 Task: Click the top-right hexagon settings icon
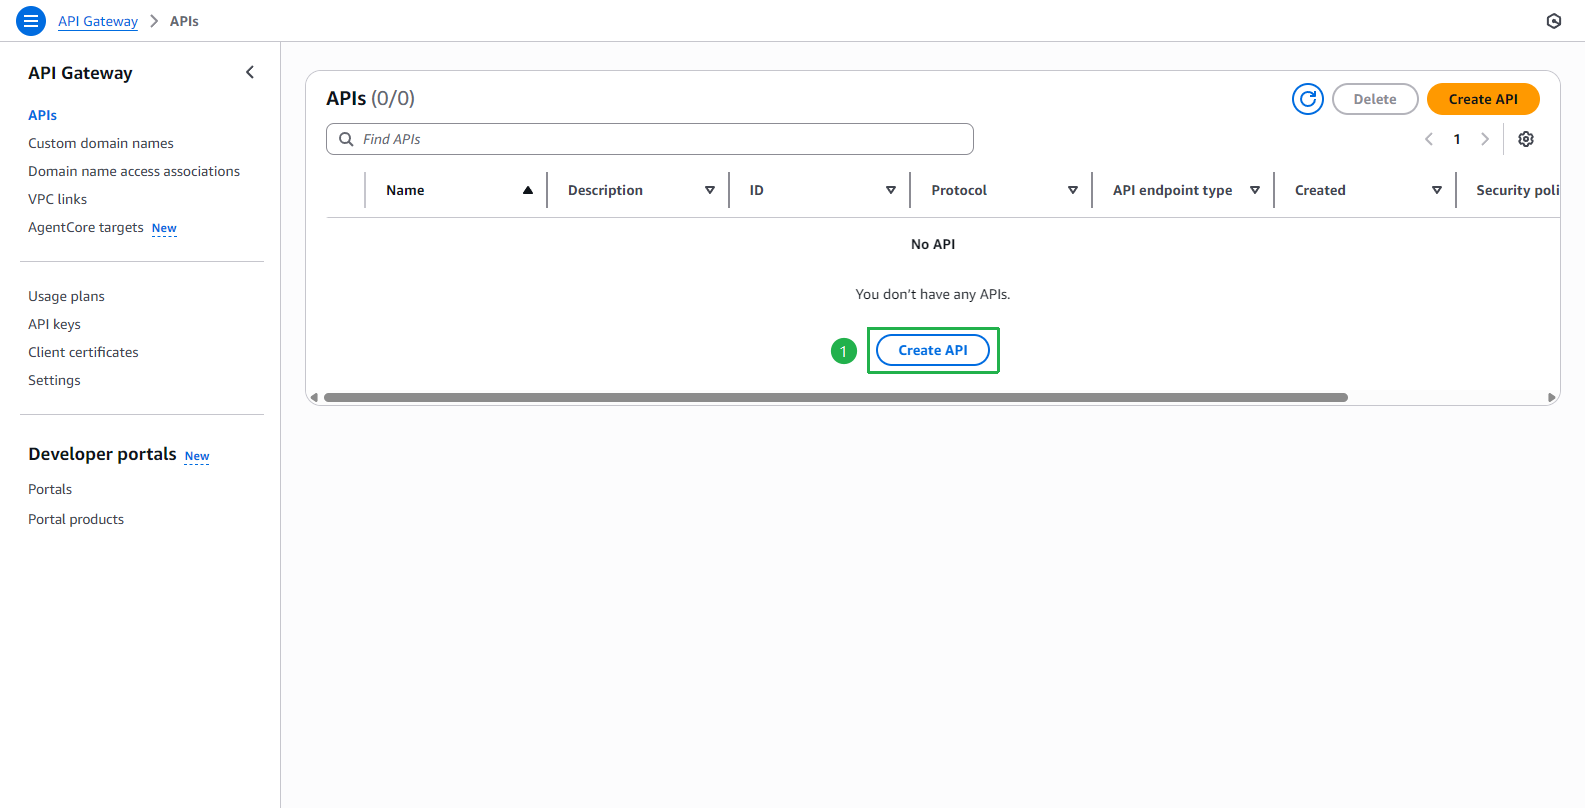pyautogui.click(x=1554, y=21)
